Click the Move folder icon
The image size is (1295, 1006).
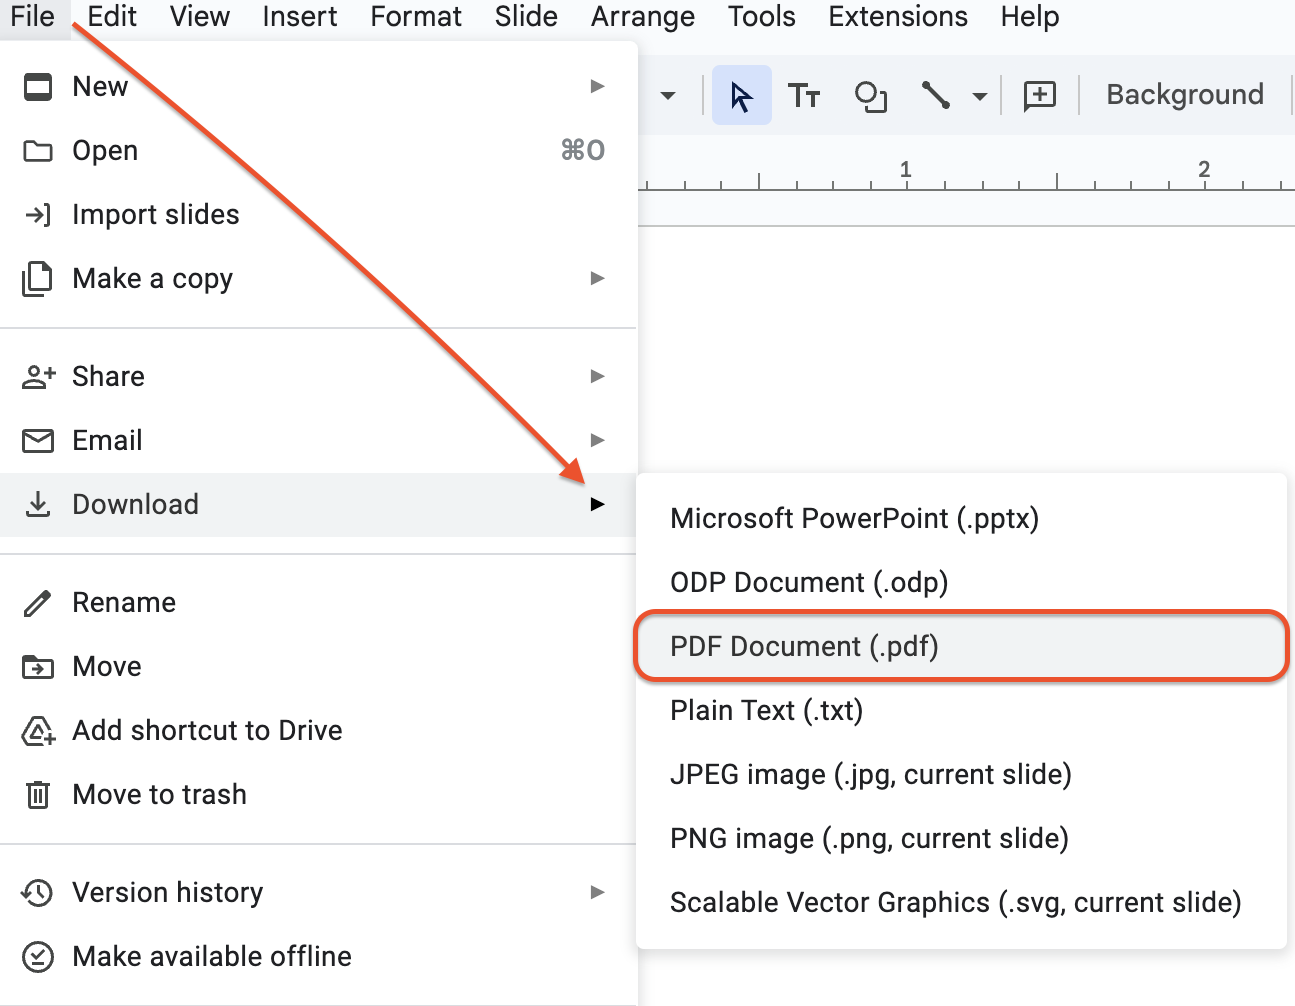click(38, 667)
